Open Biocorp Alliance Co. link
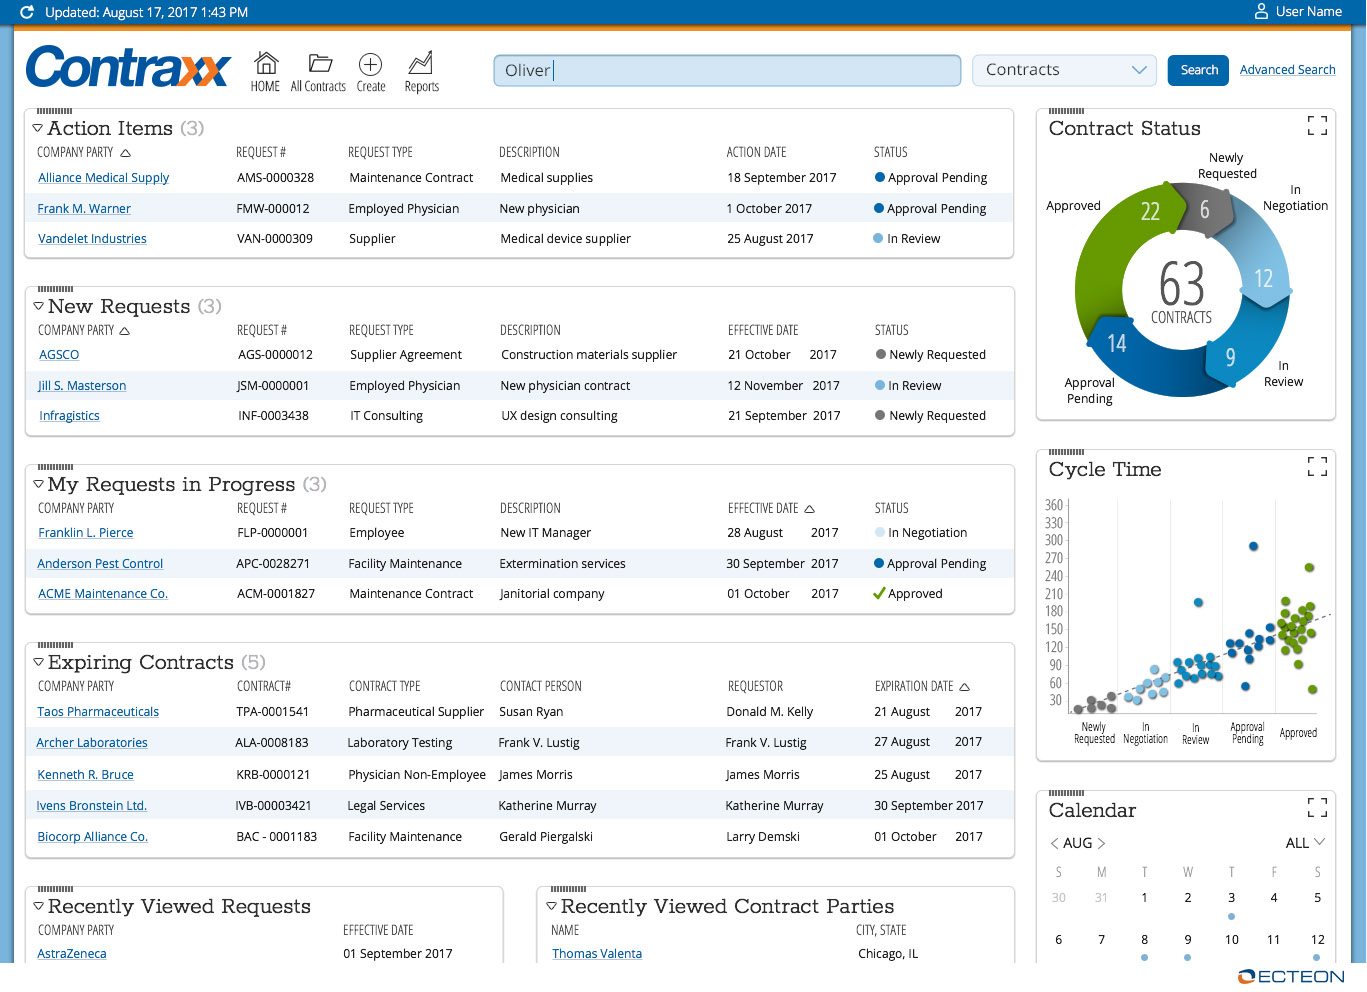Image resolution: width=1367 pixels, height=992 pixels. click(92, 837)
